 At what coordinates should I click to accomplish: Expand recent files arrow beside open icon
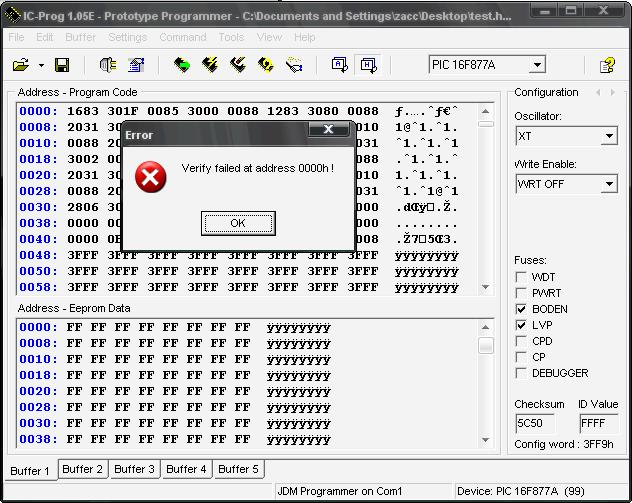(41, 65)
